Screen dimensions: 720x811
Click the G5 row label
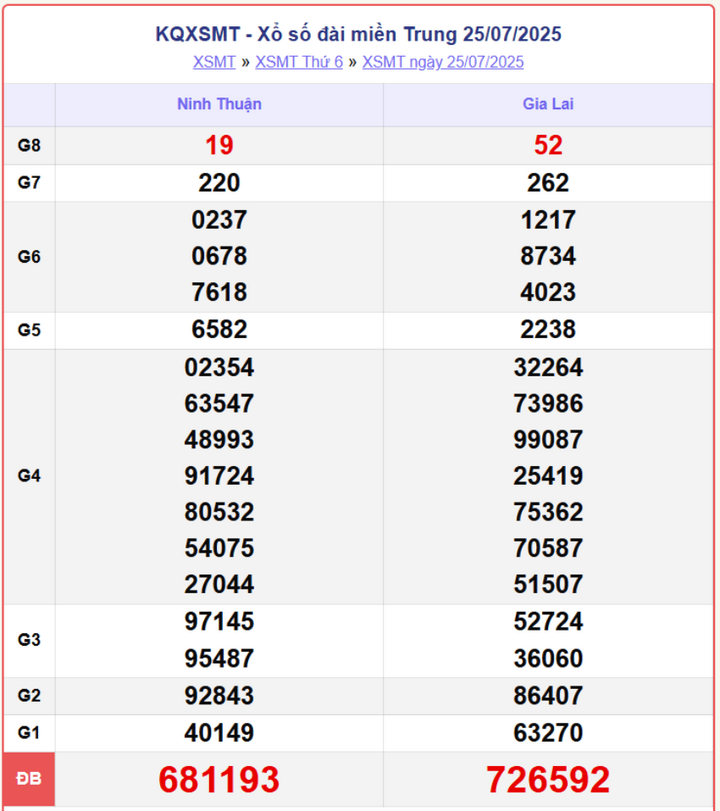coord(29,330)
